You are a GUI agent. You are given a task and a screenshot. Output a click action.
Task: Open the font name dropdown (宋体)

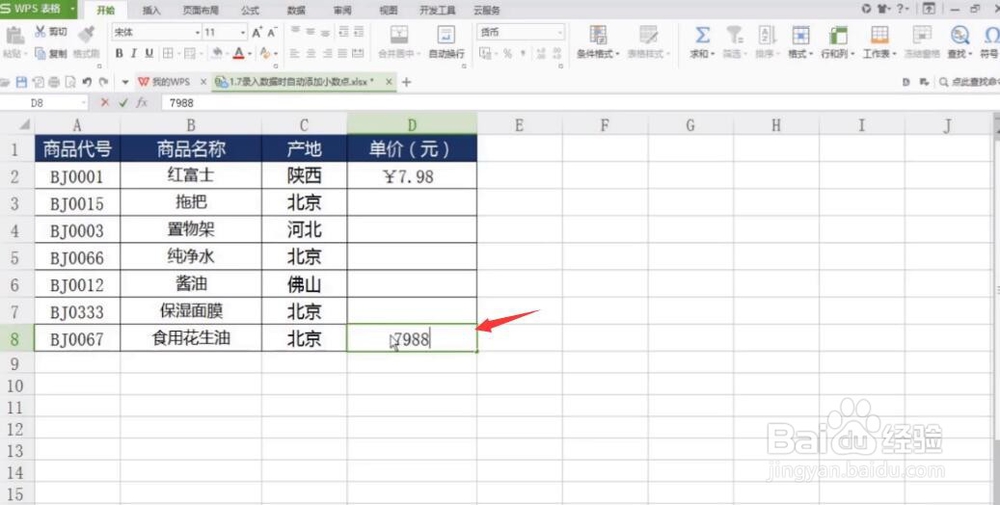pos(198,33)
